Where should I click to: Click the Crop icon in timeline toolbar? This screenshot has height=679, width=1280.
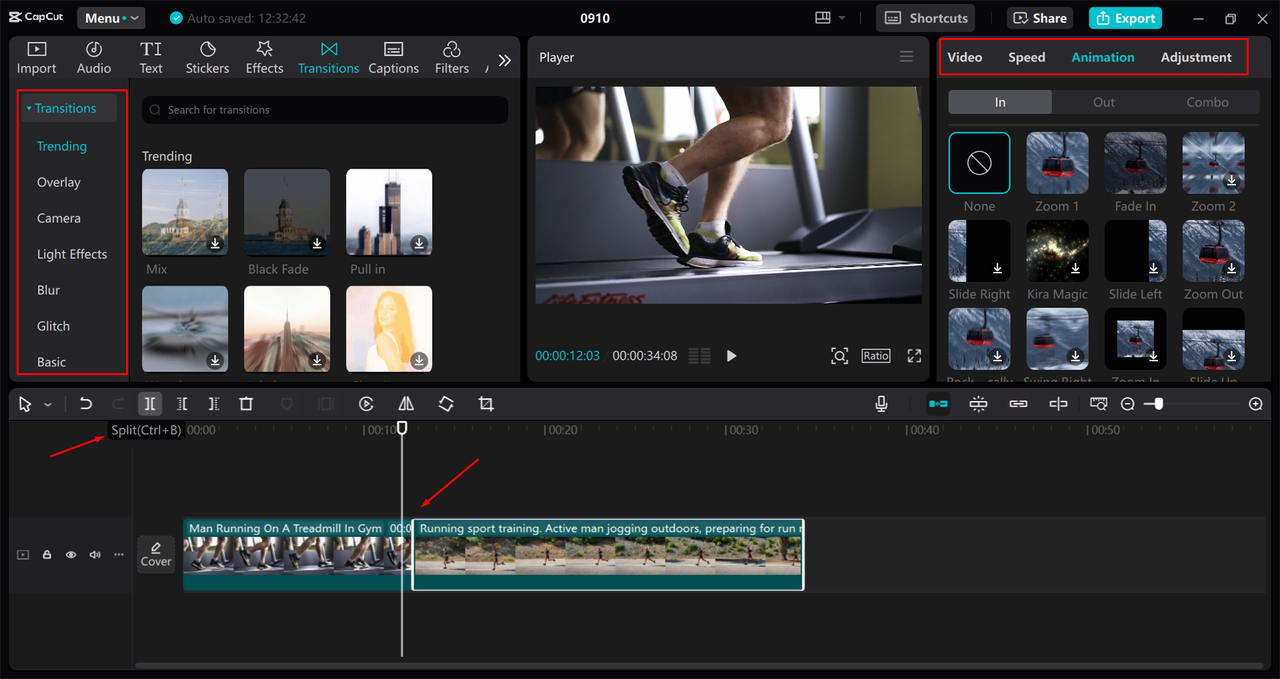(486, 404)
